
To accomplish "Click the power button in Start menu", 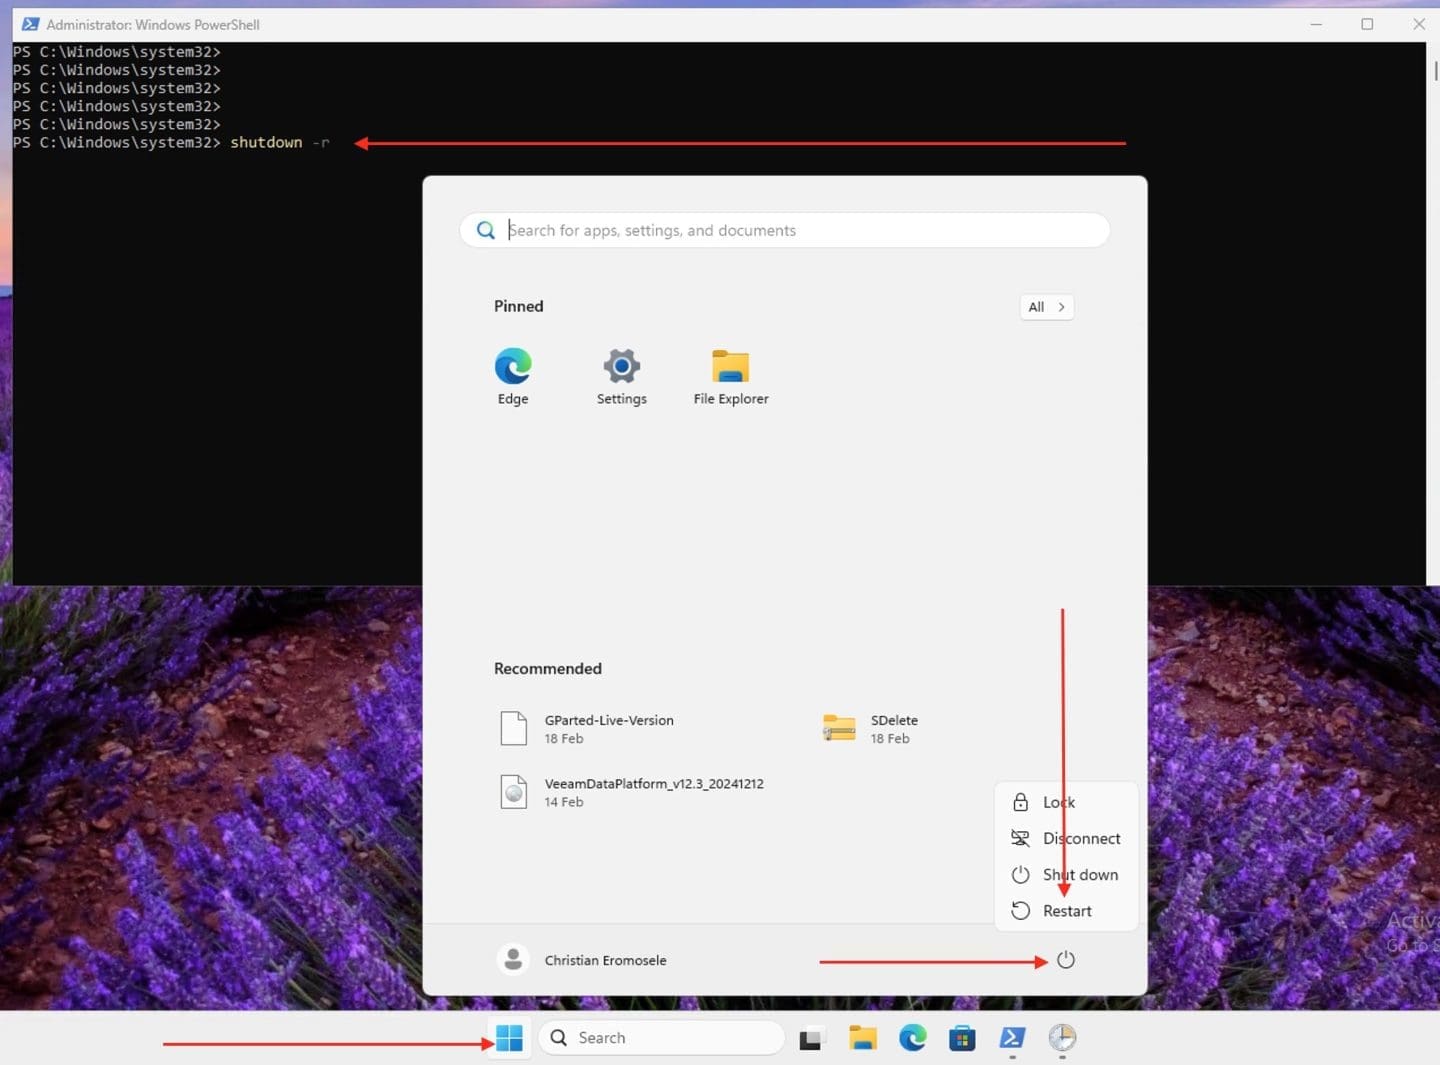I will point(1065,960).
